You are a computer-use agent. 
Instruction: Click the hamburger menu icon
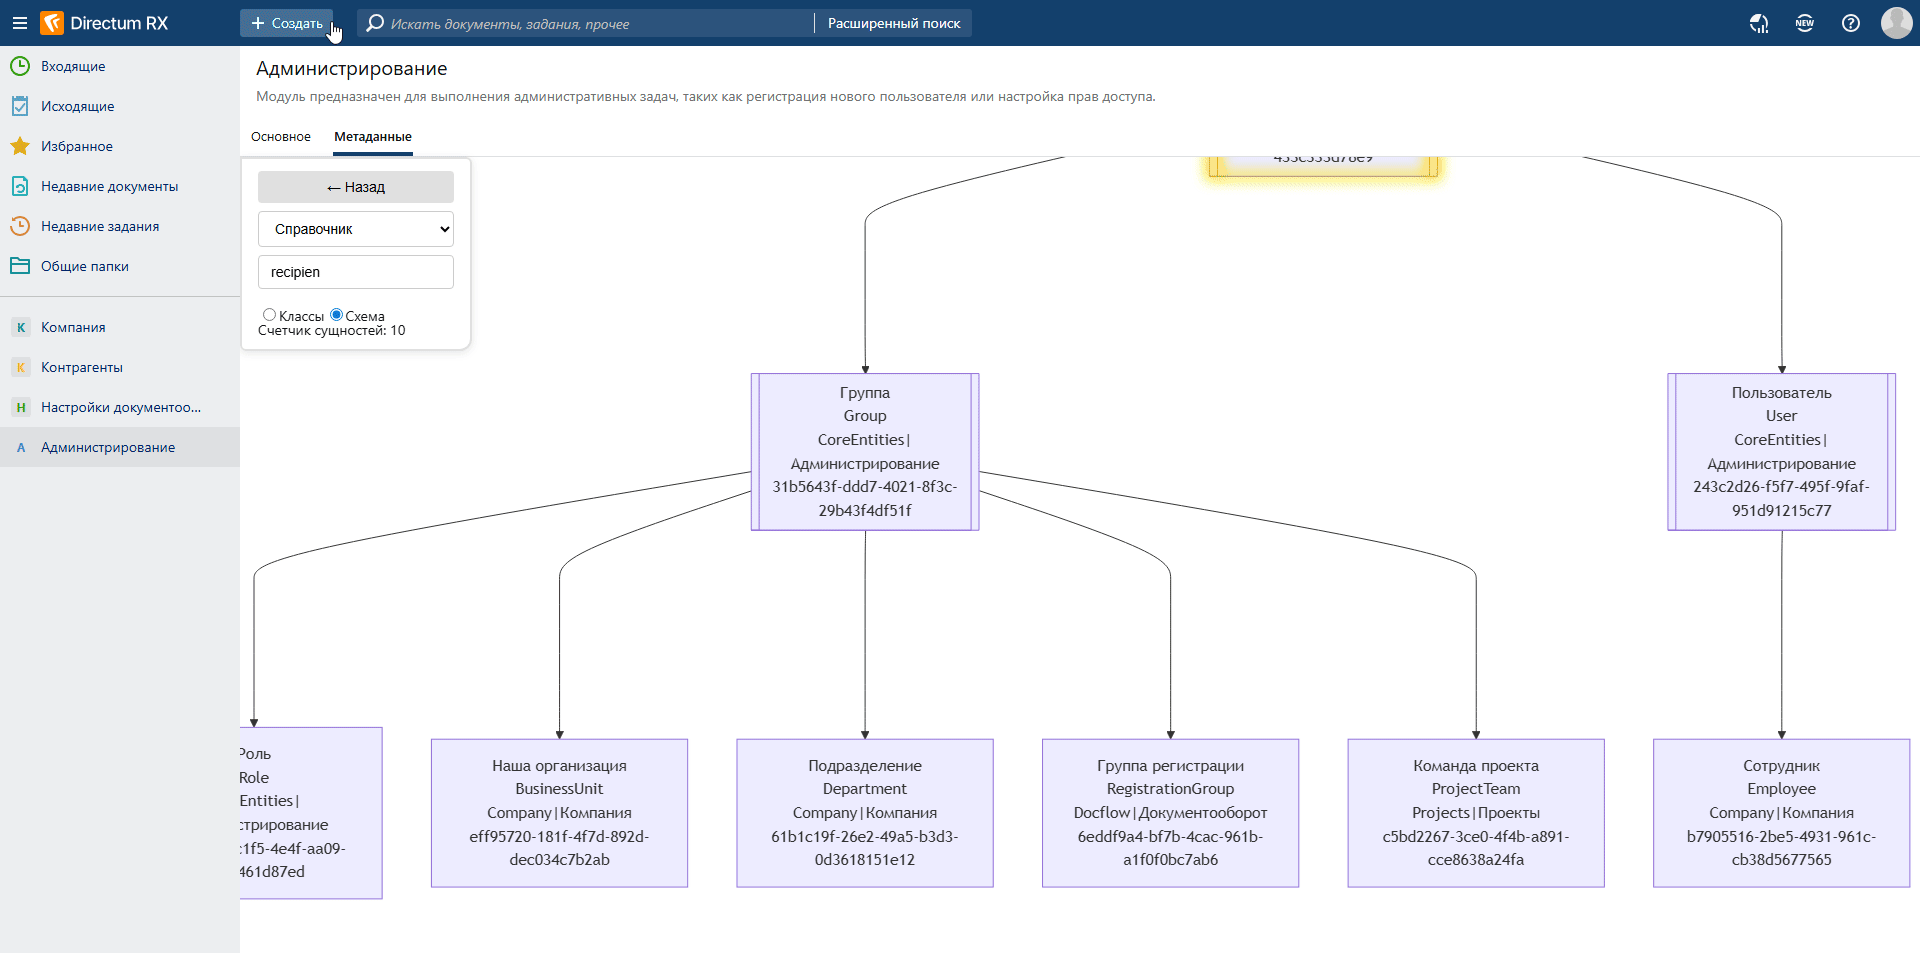[19, 23]
